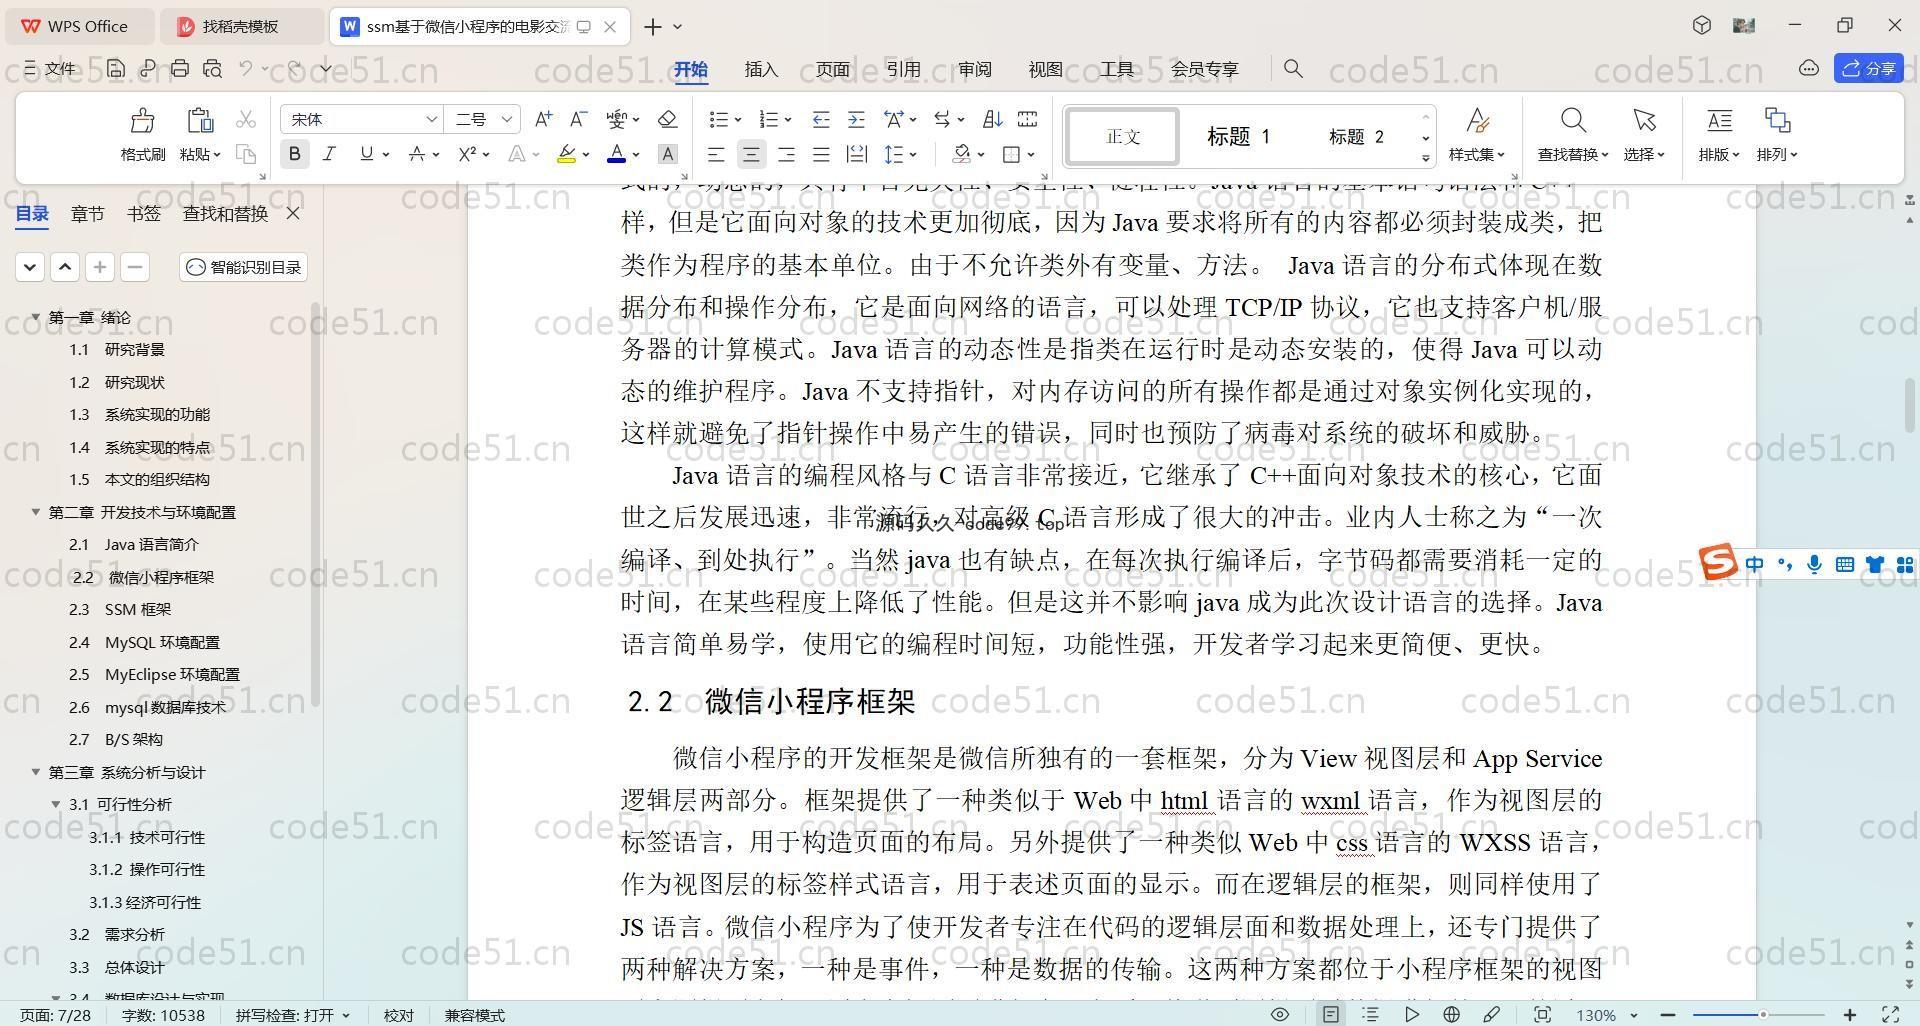Click the globe web layout icon in status bar

(x=1451, y=1014)
